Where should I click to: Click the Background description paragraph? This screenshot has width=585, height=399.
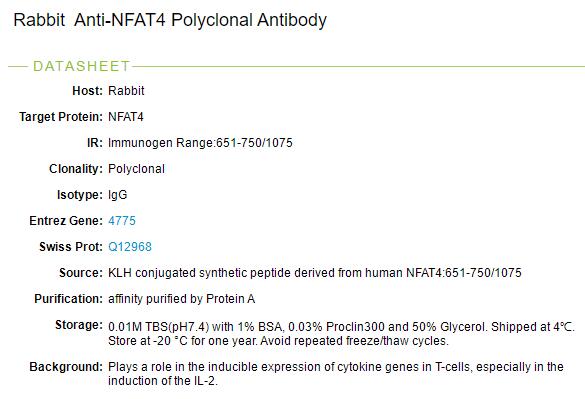tap(336, 374)
